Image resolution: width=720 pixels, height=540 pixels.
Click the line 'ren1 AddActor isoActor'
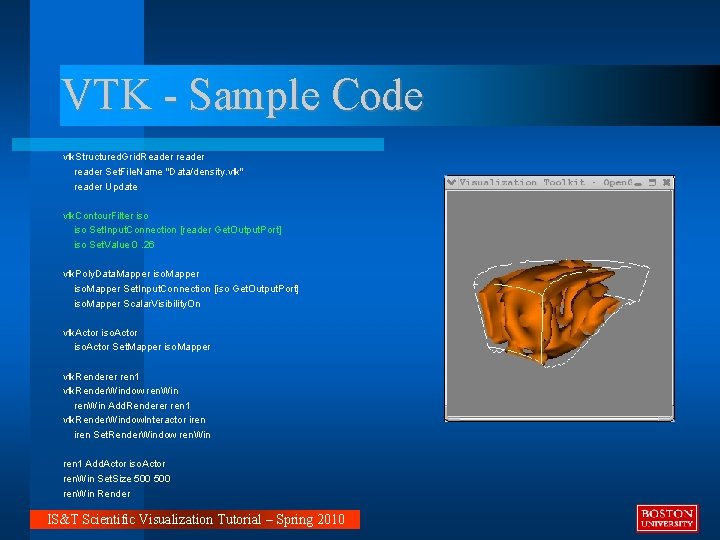tap(114, 464)
